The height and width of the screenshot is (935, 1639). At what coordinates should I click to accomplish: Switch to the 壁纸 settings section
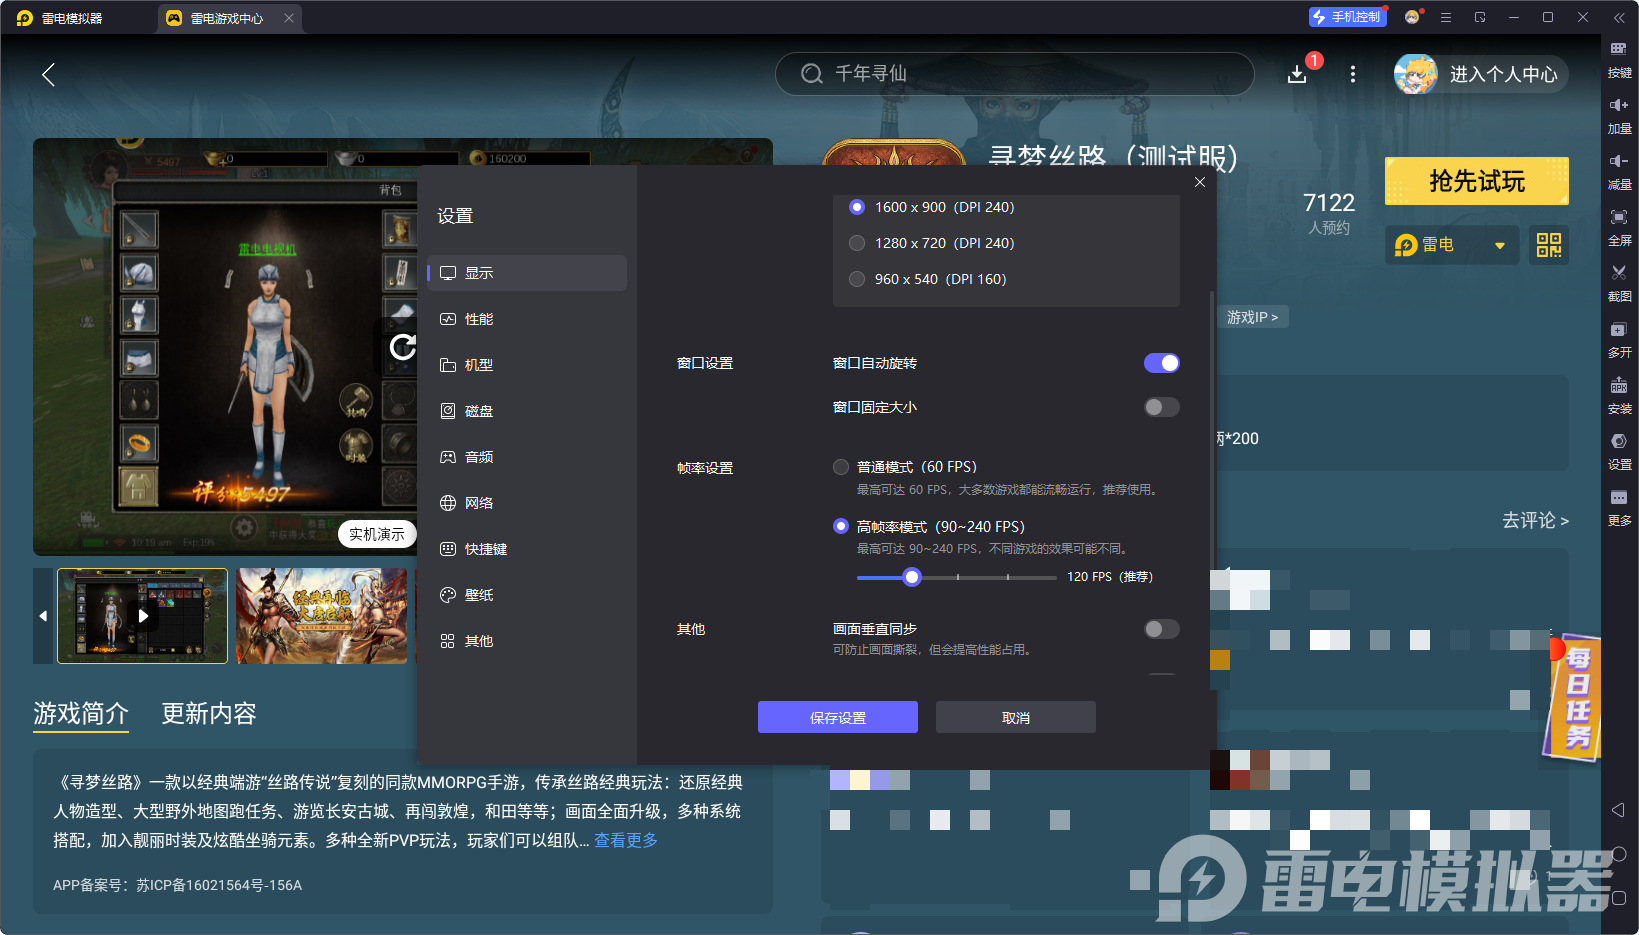(x=478, y=594)
